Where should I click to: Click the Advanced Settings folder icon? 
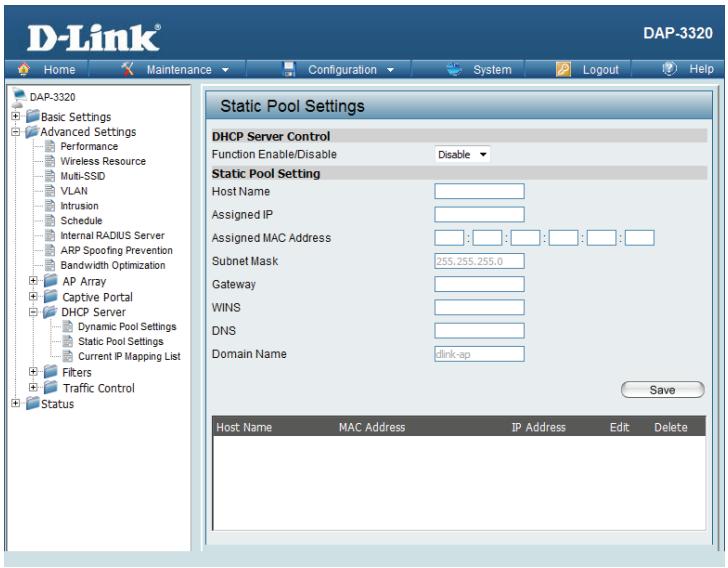pos(32,131)
